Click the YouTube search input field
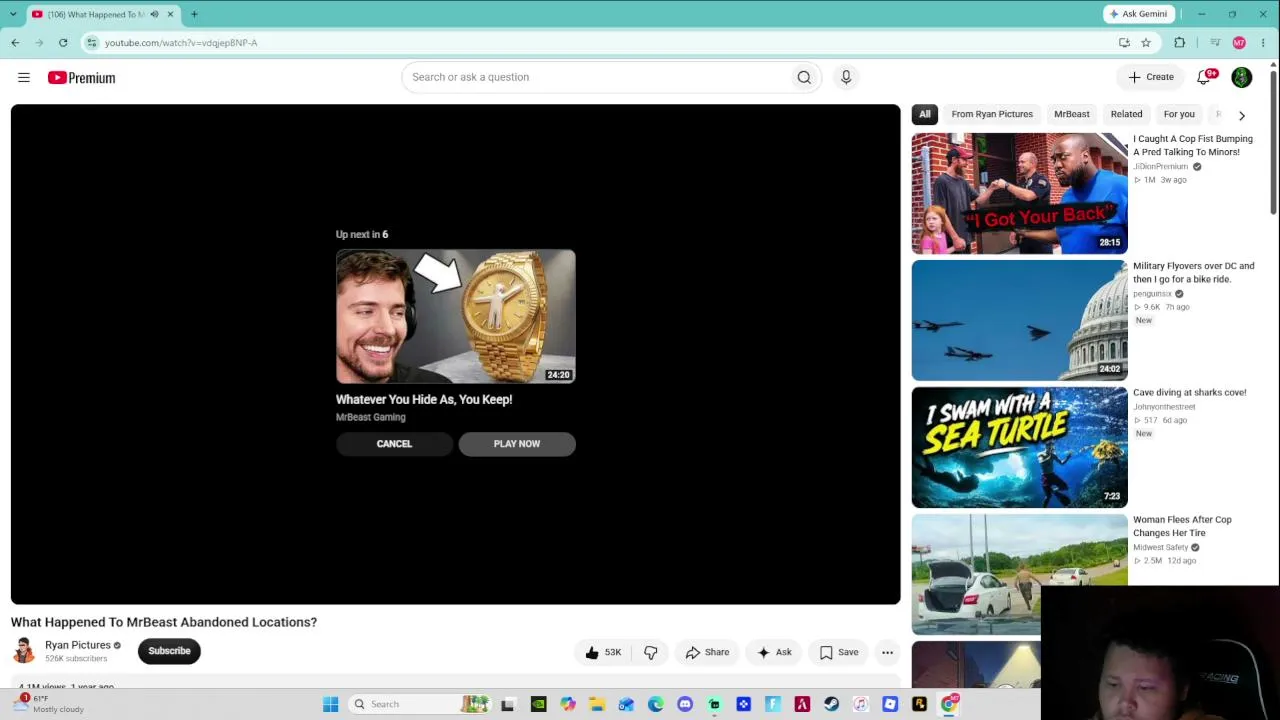This screenshot has width=1280, height=720. click(595, 77)
